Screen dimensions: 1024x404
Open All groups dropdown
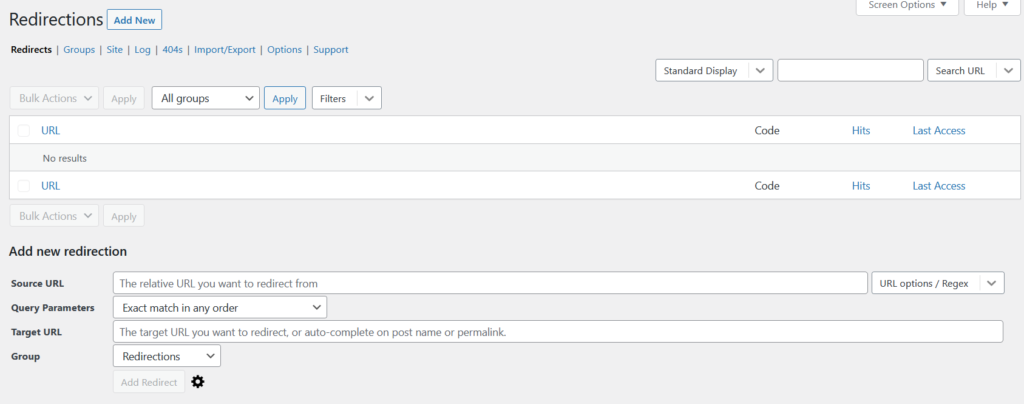pos(206,98)
